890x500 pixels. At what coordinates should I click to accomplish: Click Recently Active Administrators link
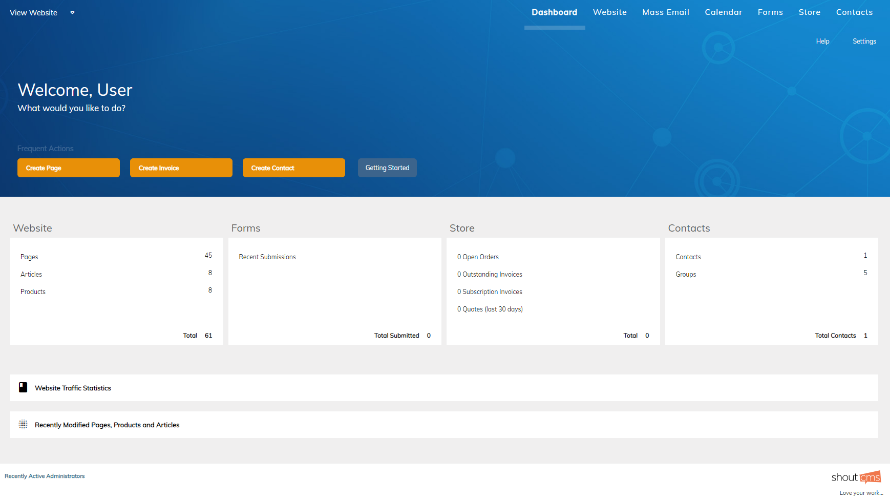45,476
